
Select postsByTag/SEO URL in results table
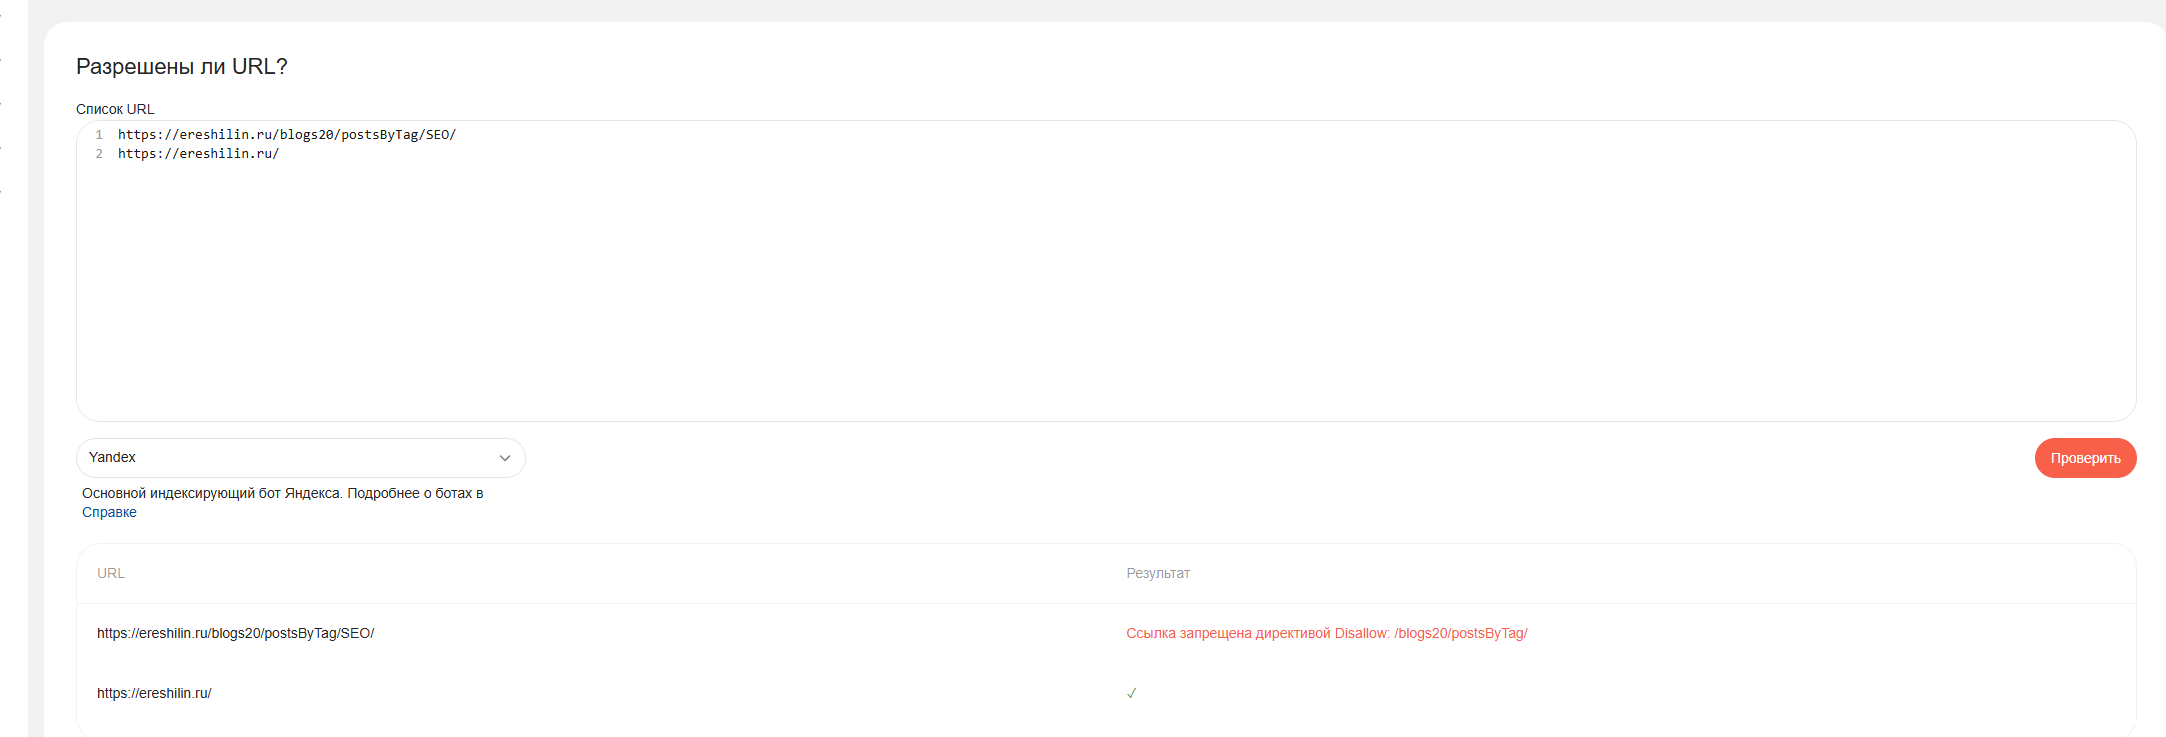pyautogui.click(x=235, y=633)
